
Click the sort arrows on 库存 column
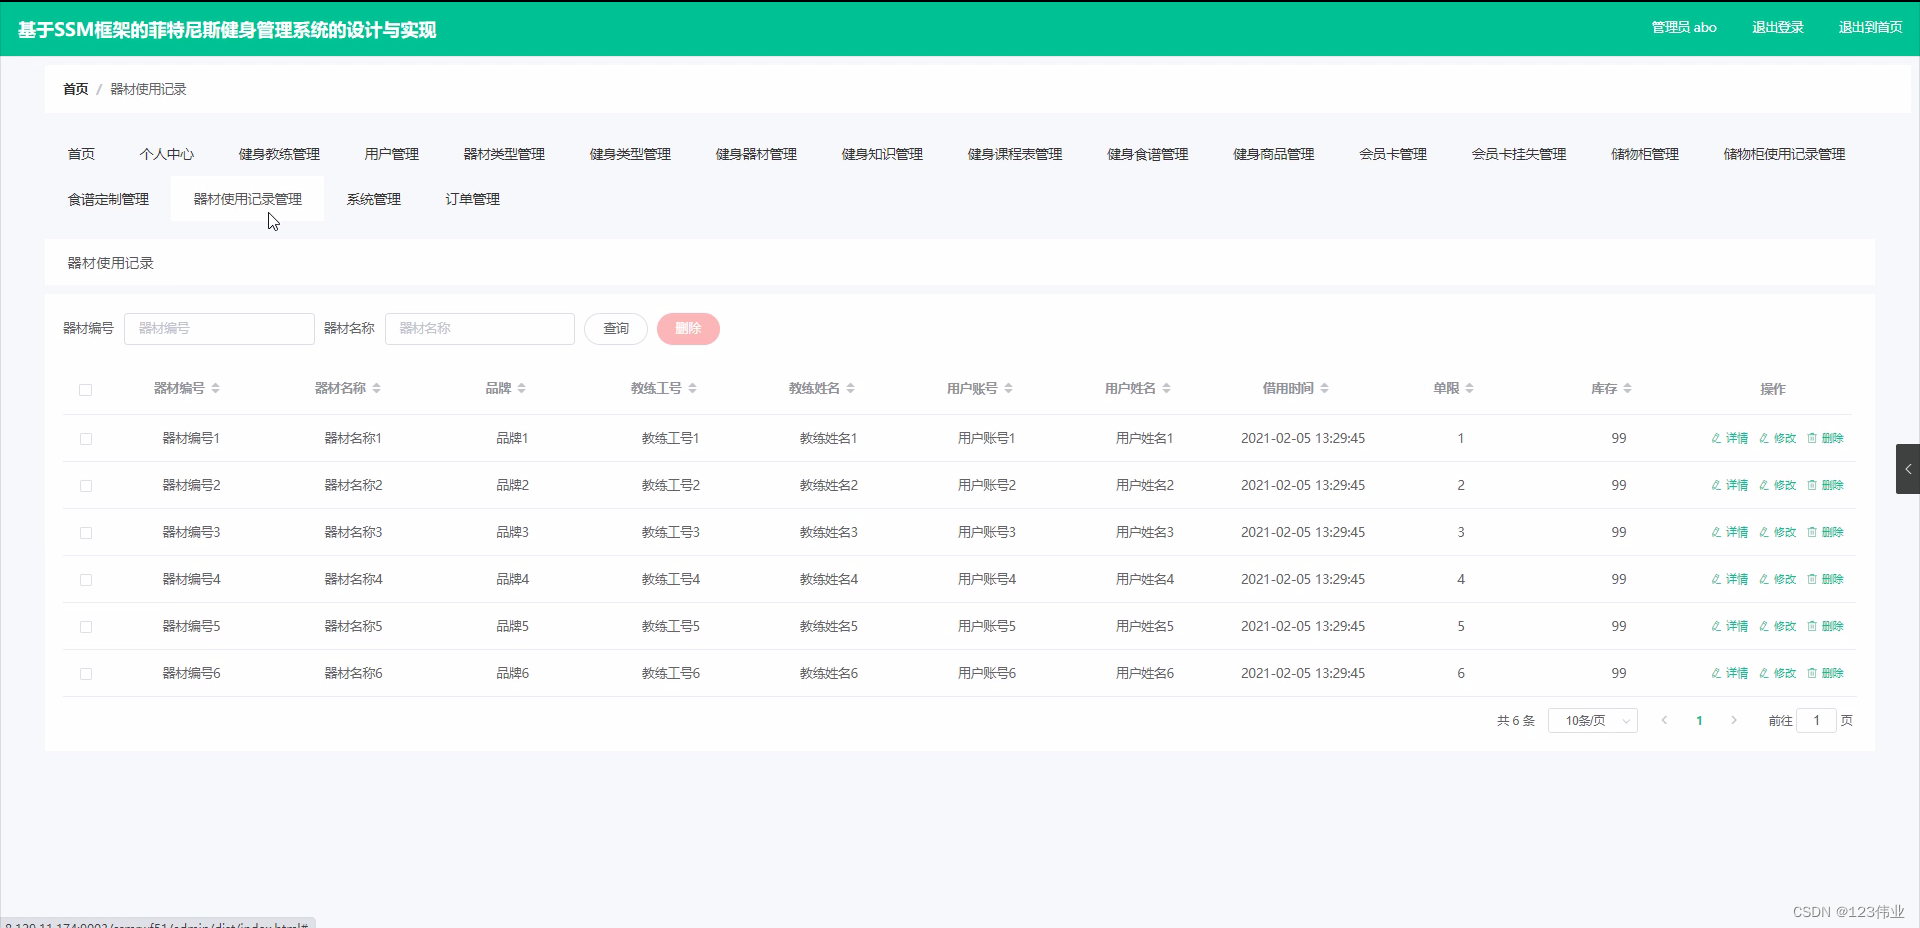tap(1625, 388)
